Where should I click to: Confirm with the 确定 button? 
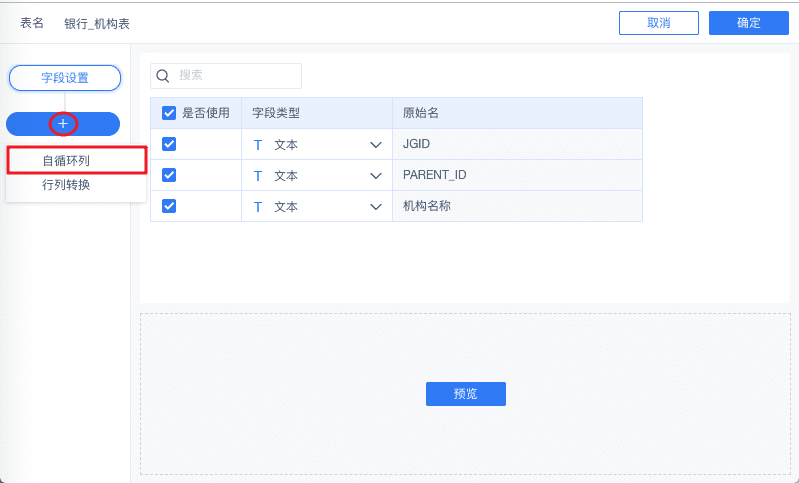click(x=749, y=23)
